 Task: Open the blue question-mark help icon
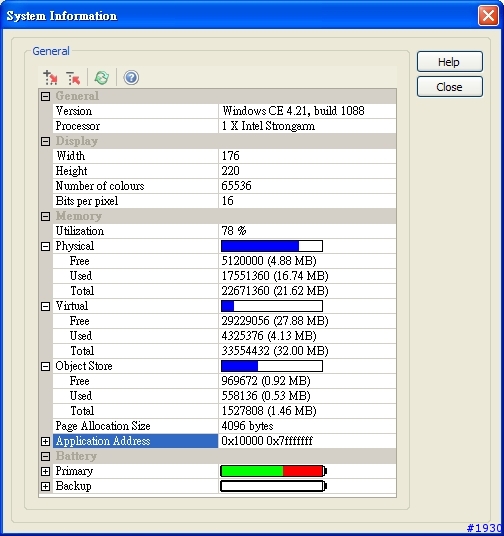pyautogui.click(x=131, y=78)
